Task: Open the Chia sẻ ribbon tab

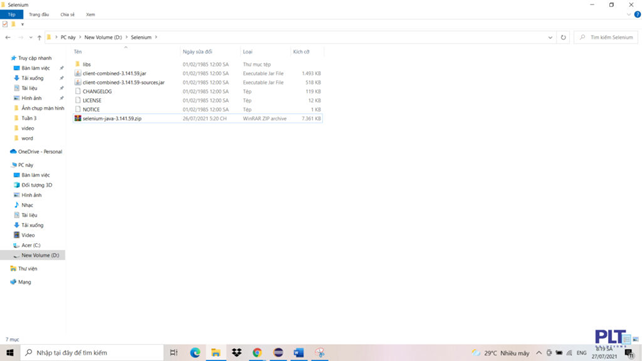Action: click(68, 14)
